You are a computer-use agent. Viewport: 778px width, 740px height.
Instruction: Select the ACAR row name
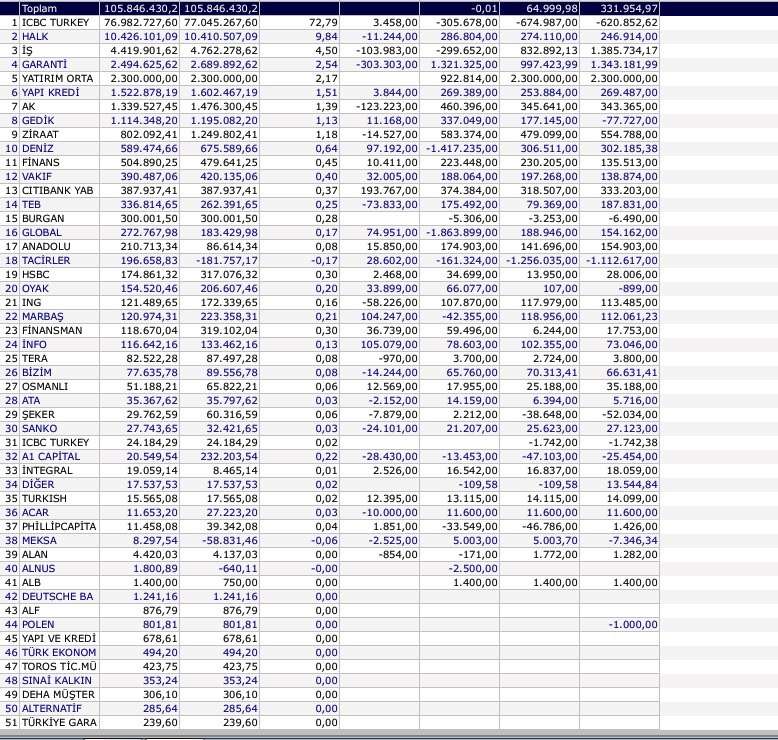(x=35, y=512)
